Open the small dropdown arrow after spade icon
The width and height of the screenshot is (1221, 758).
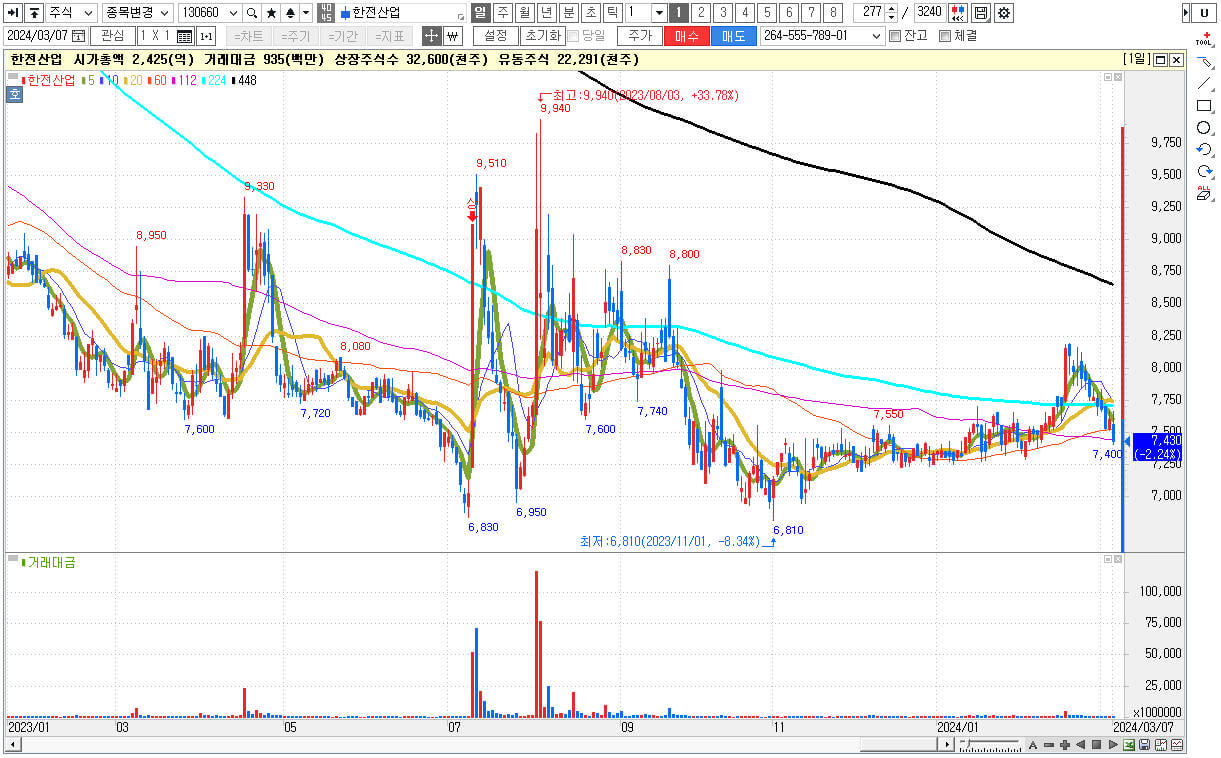tap(306, 13)
